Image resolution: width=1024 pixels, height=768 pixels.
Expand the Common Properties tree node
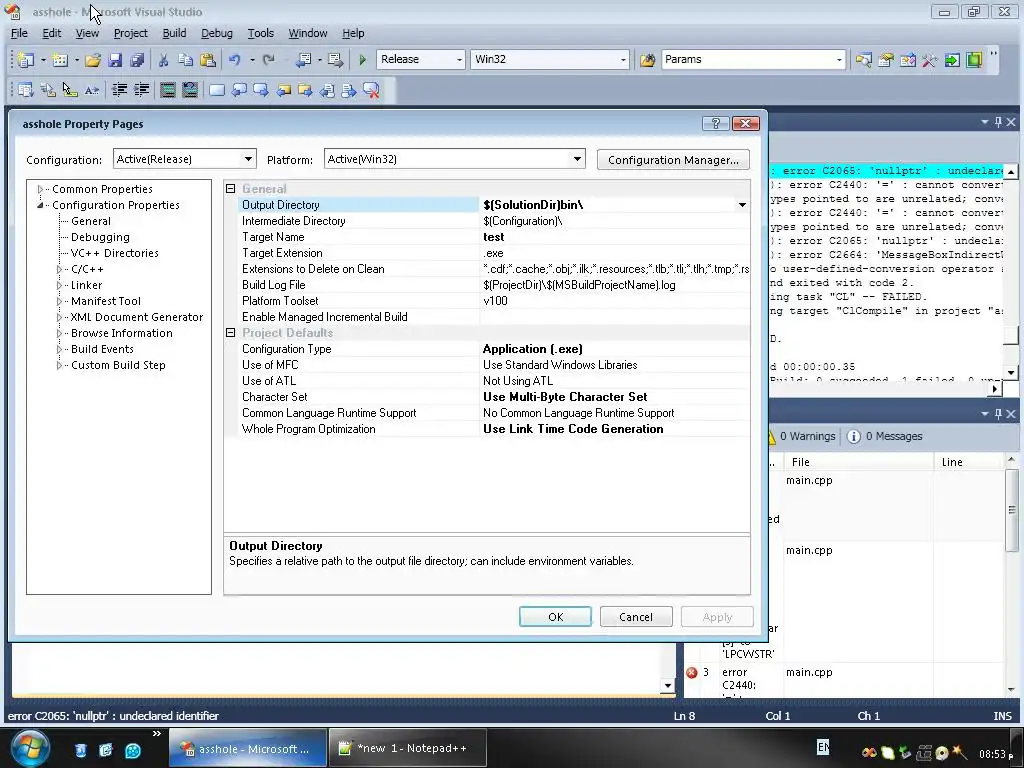coord(40,189)
